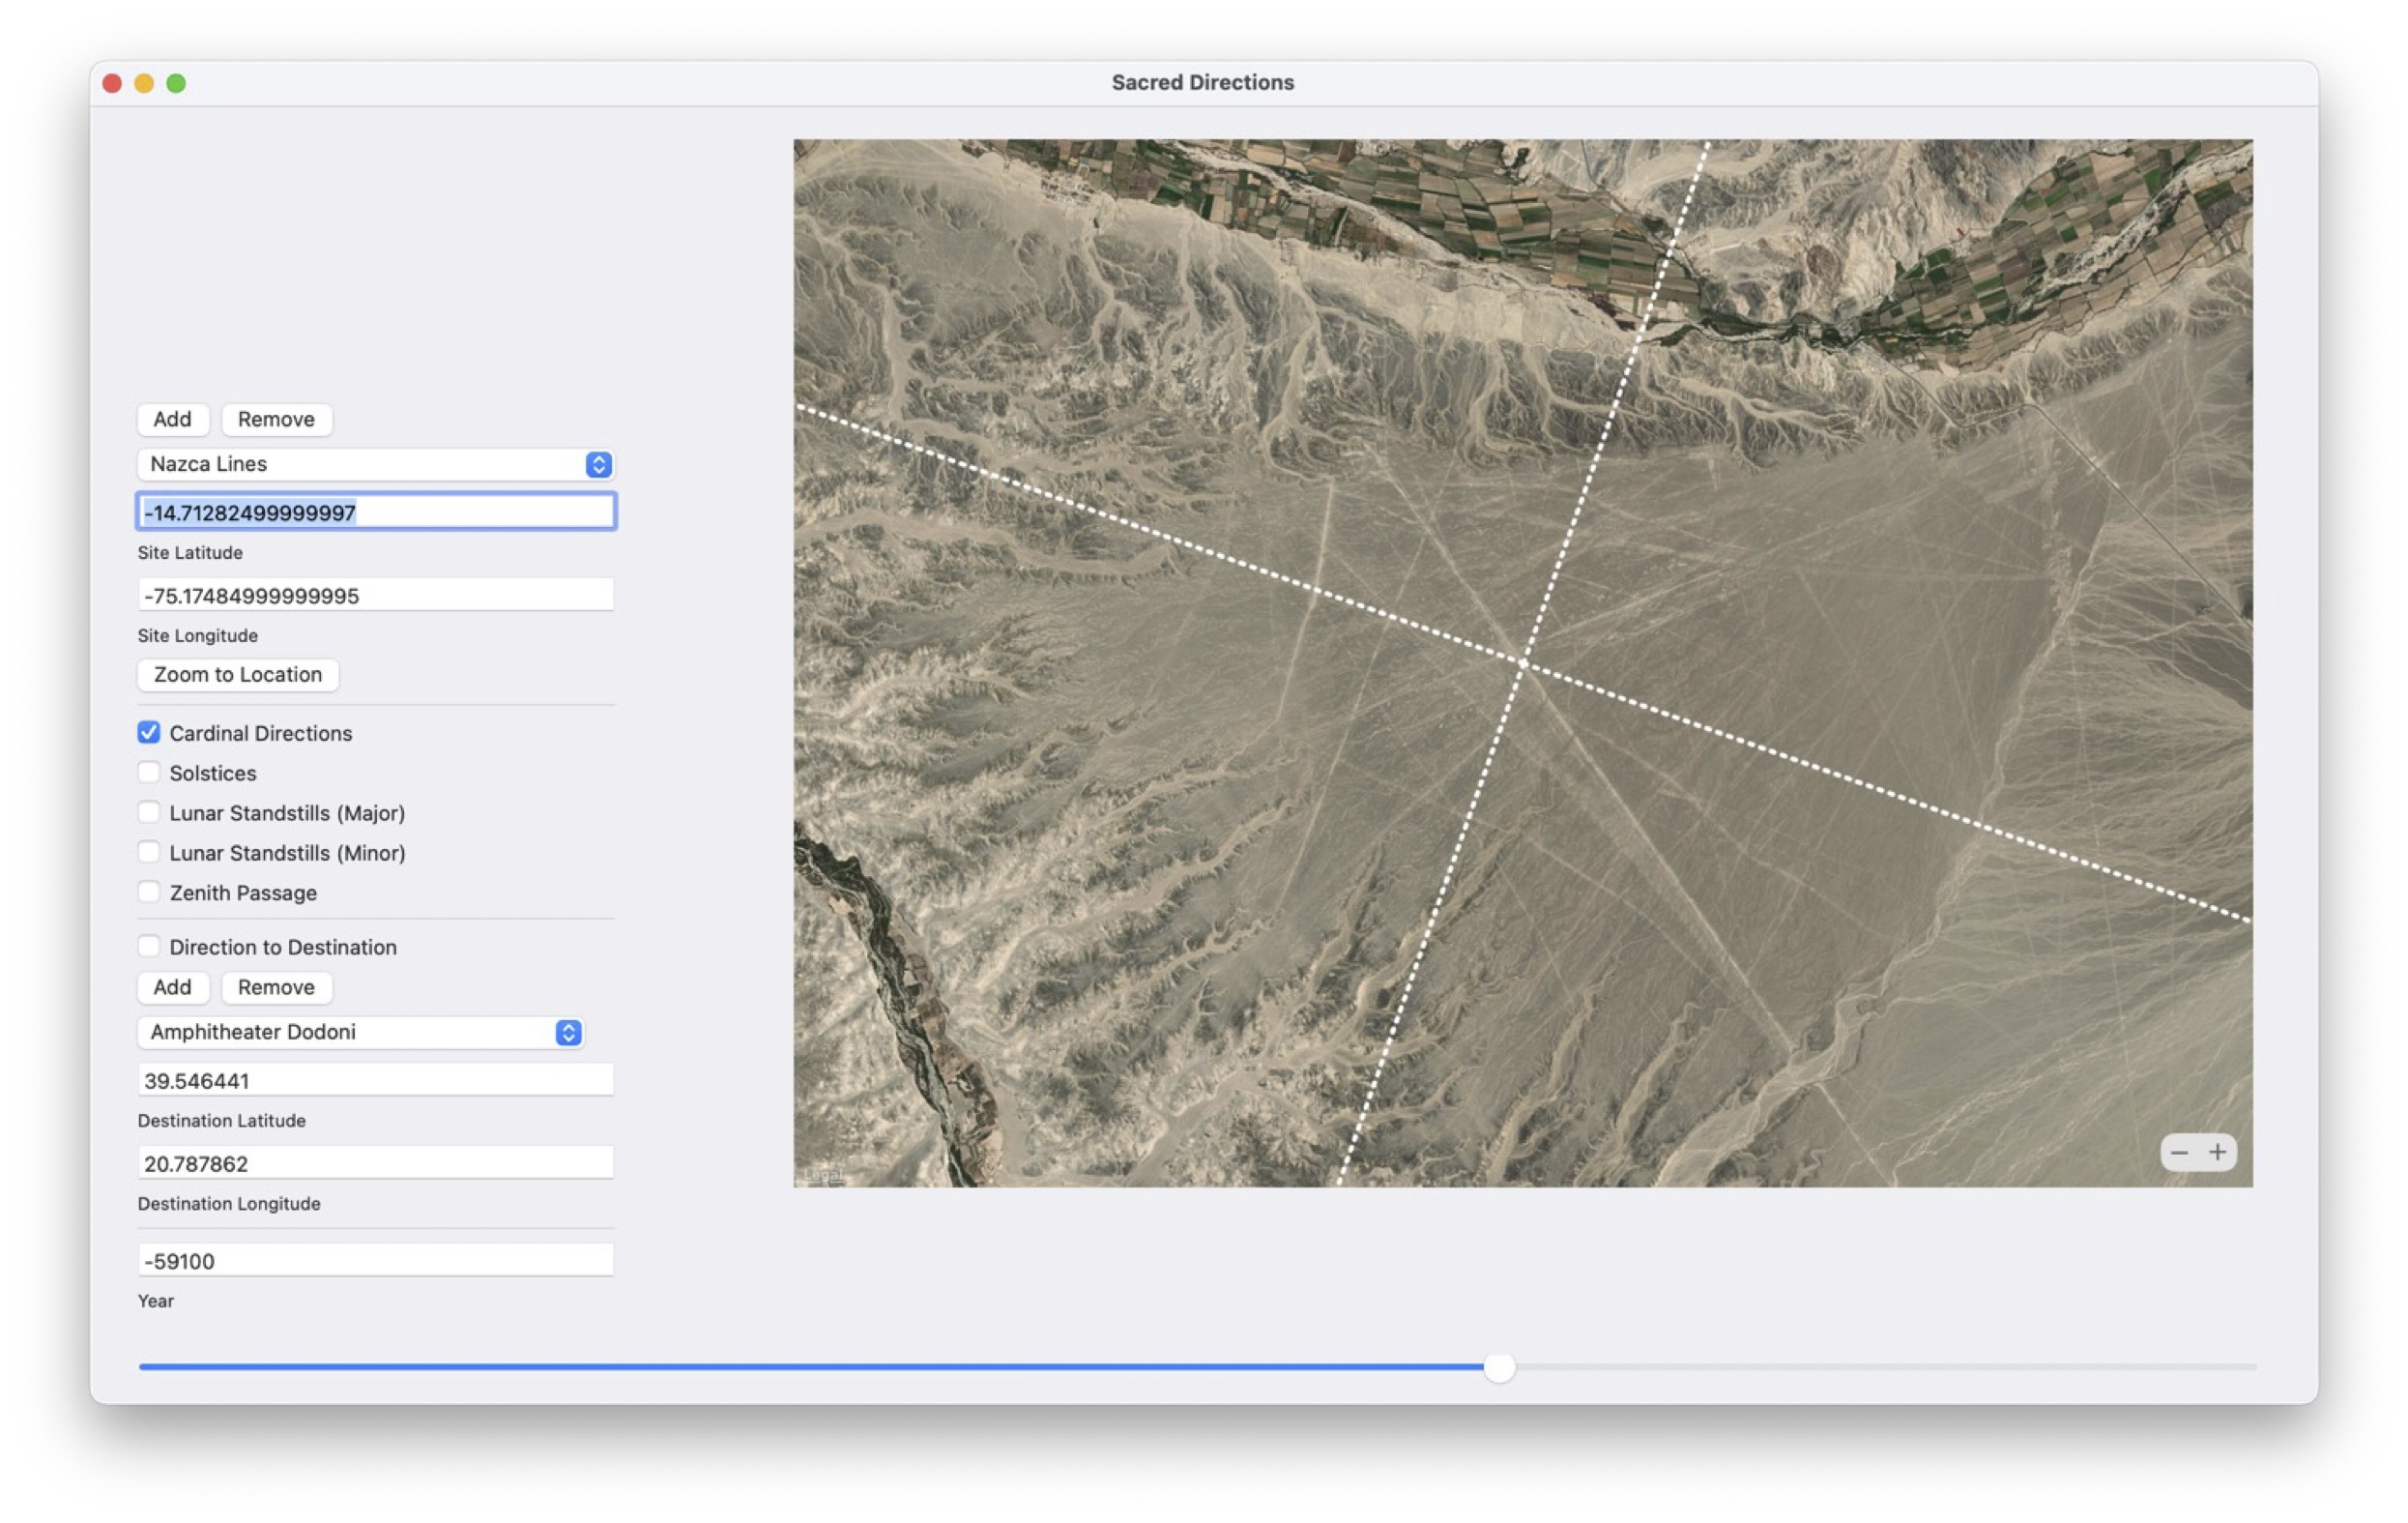Enable Lunar Standstills (Major) checkbox

[149, 813]
